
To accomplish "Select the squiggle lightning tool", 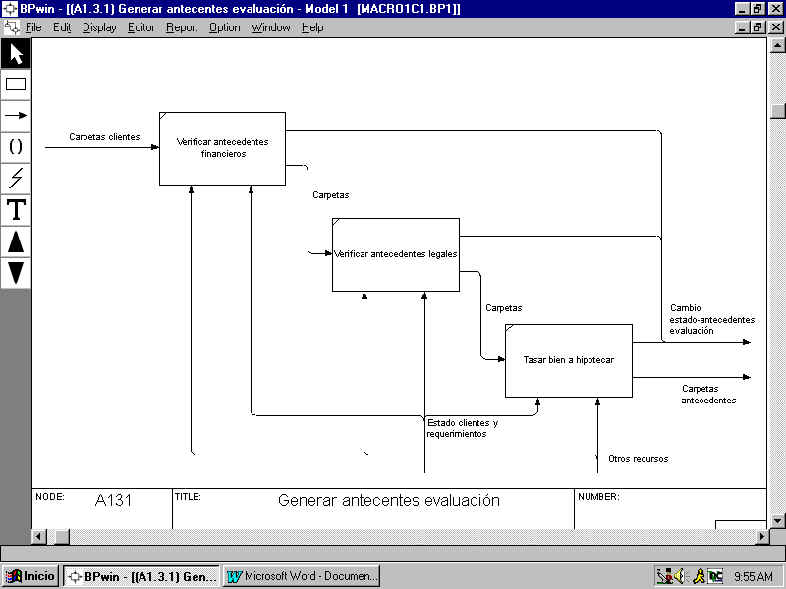I will pos(16,178).
